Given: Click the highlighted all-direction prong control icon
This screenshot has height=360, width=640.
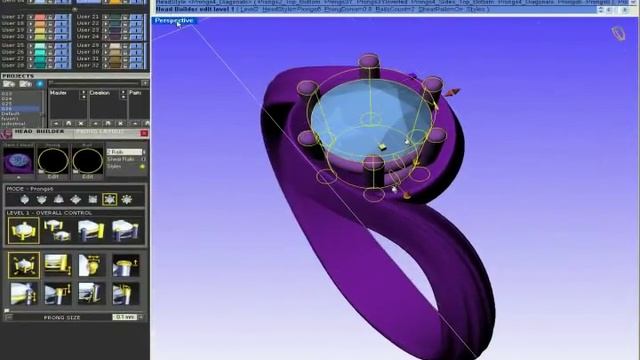Looking at the screenshot, I should [24, 265].
